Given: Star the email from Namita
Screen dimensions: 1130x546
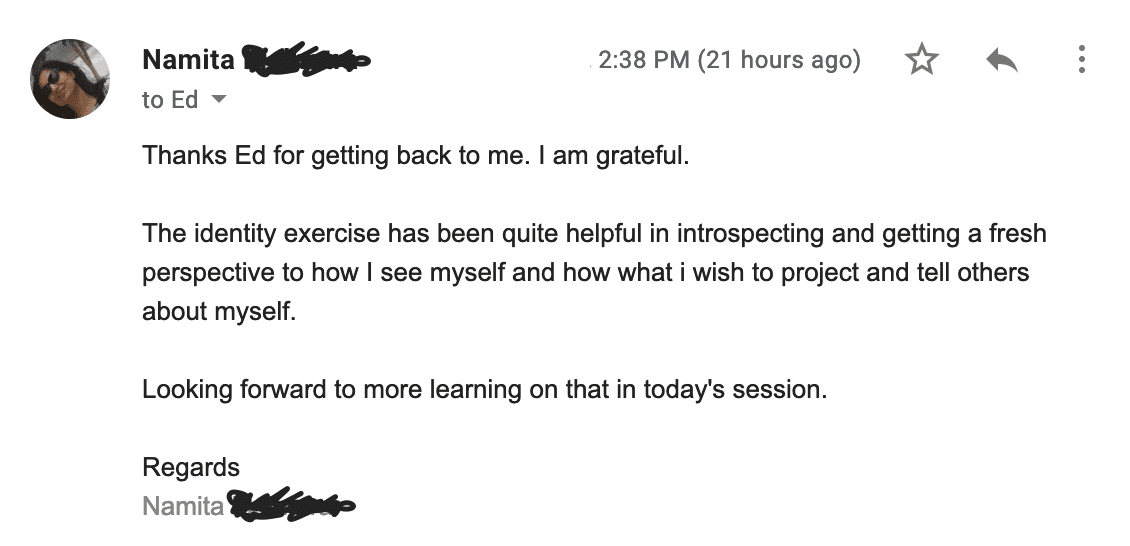Looking at the screenshot, I should point(922,59).
